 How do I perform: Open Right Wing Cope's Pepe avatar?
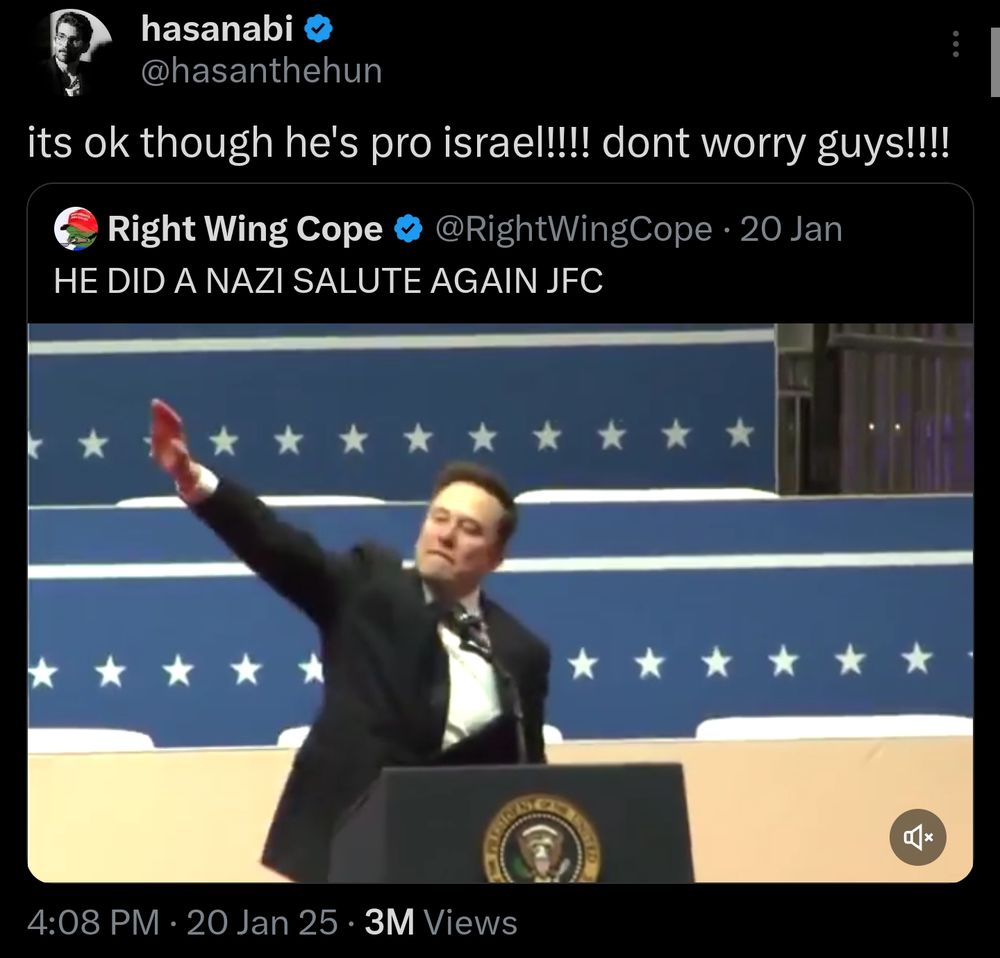click(76, 228)
